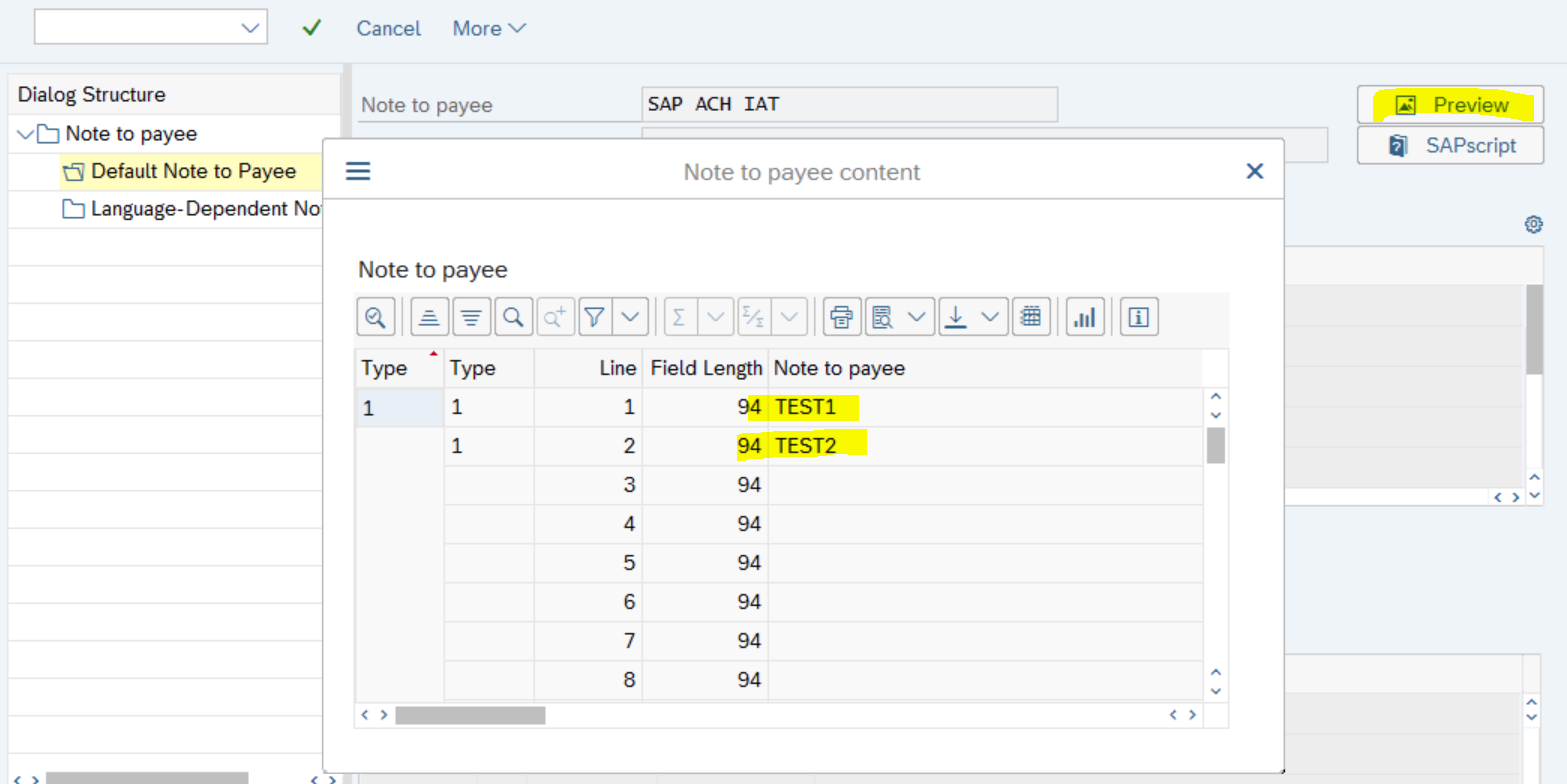Open the More menu
The image size is (1567, 784).
point(489,28)
